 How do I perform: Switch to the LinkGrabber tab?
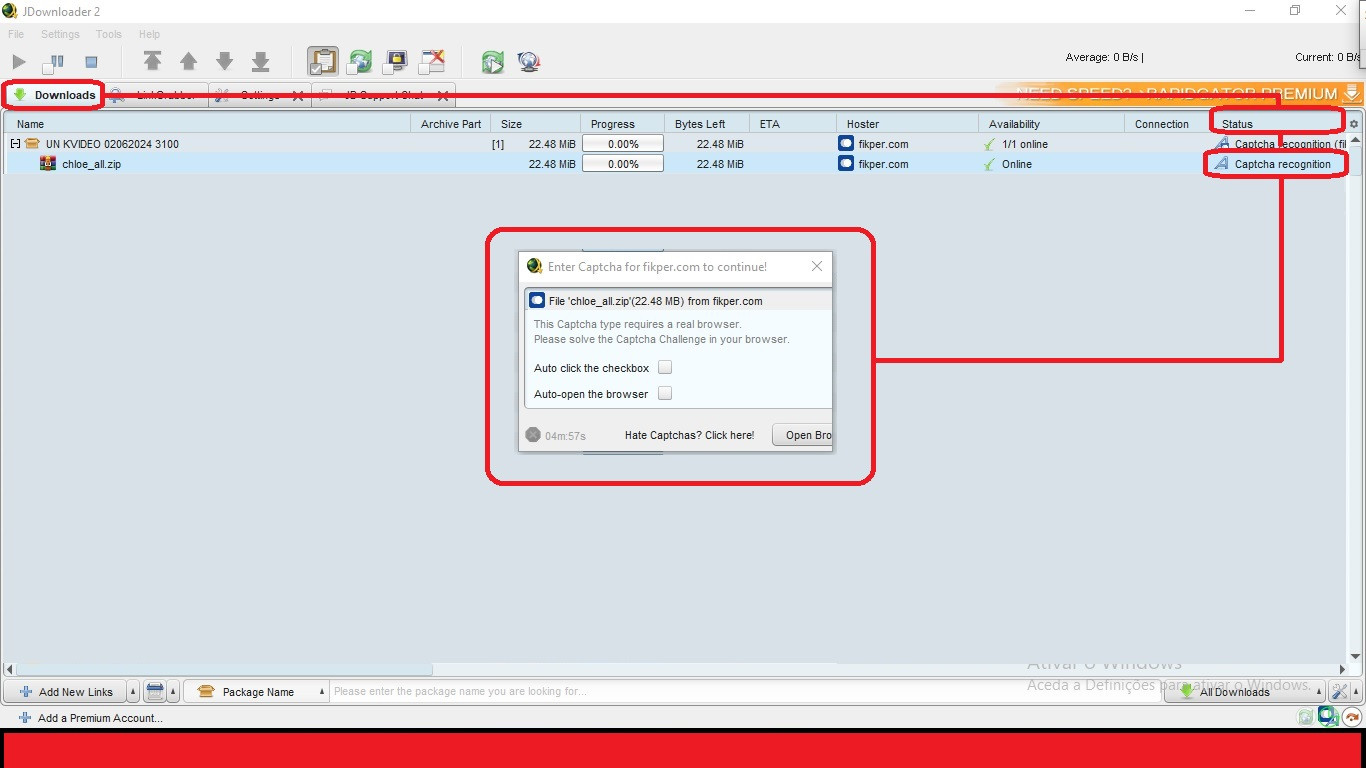155,95
